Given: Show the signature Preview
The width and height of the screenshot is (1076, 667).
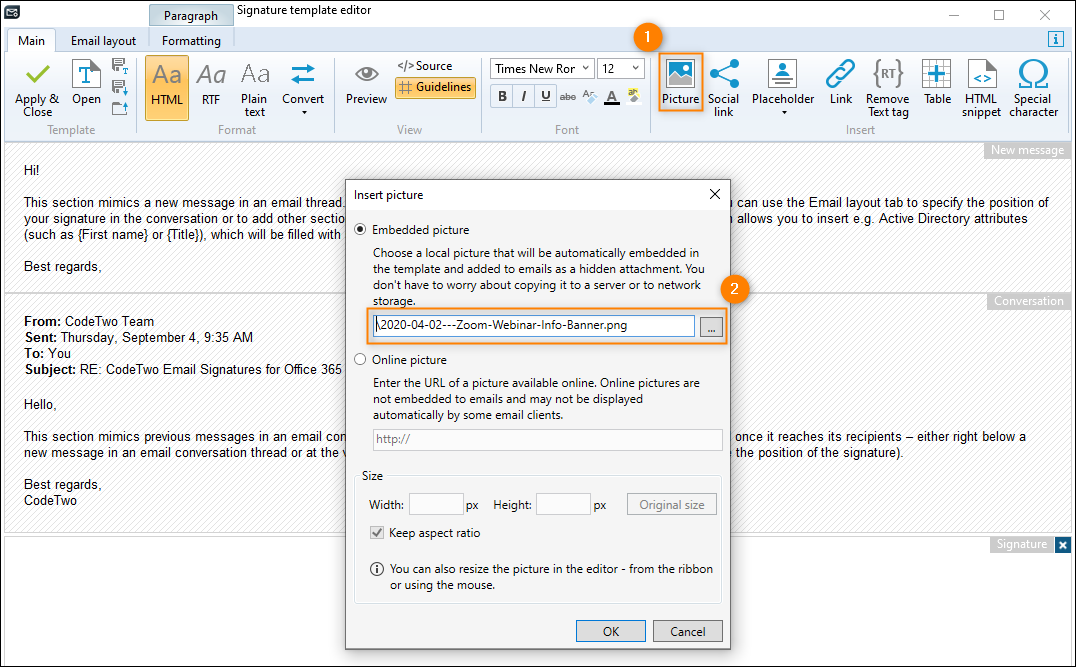Looking at the screenshot, I should [366, 84].
